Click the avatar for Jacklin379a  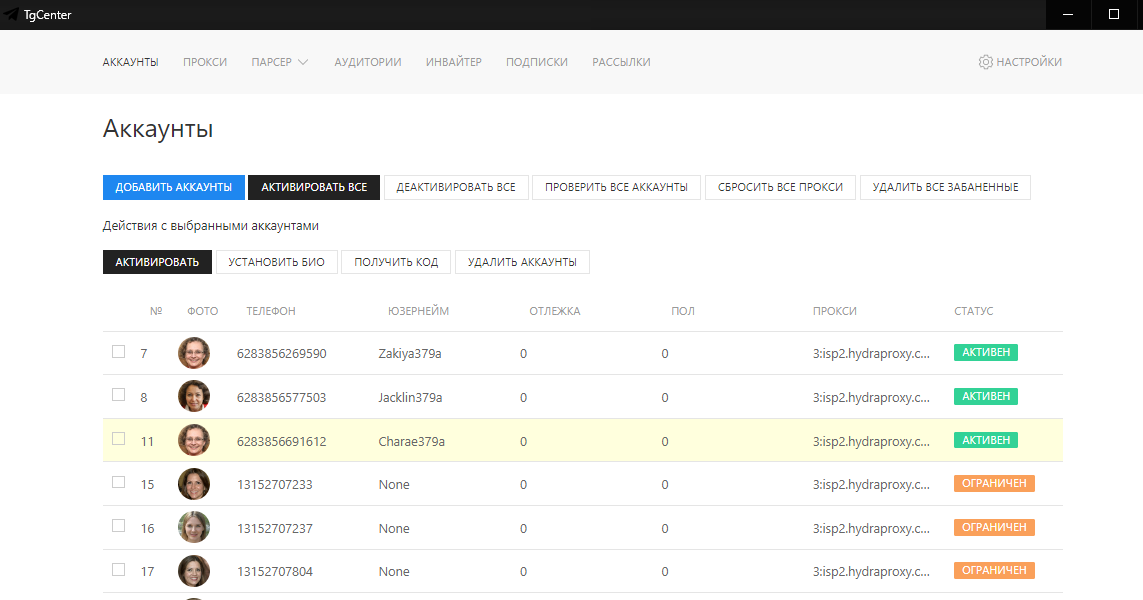click(194, 397)
